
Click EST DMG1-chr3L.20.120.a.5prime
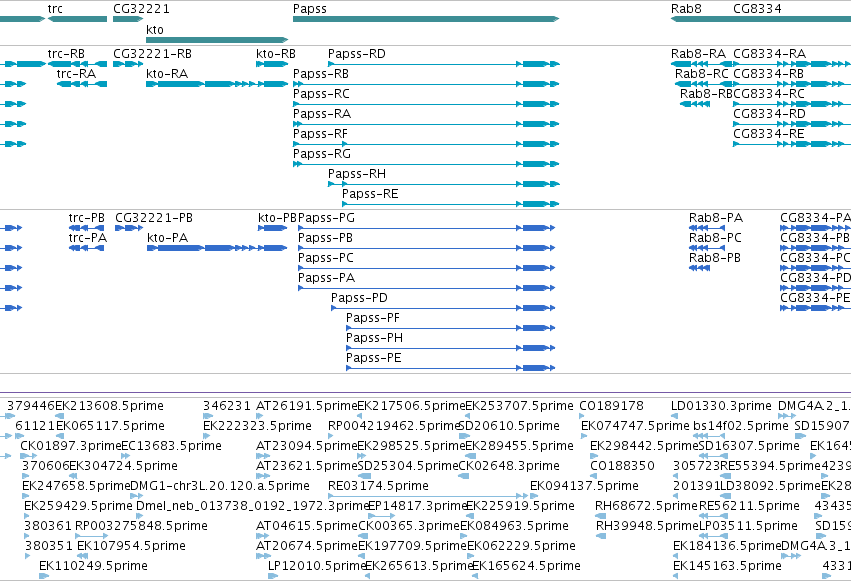pyautogui.click(x=137, y=496)
